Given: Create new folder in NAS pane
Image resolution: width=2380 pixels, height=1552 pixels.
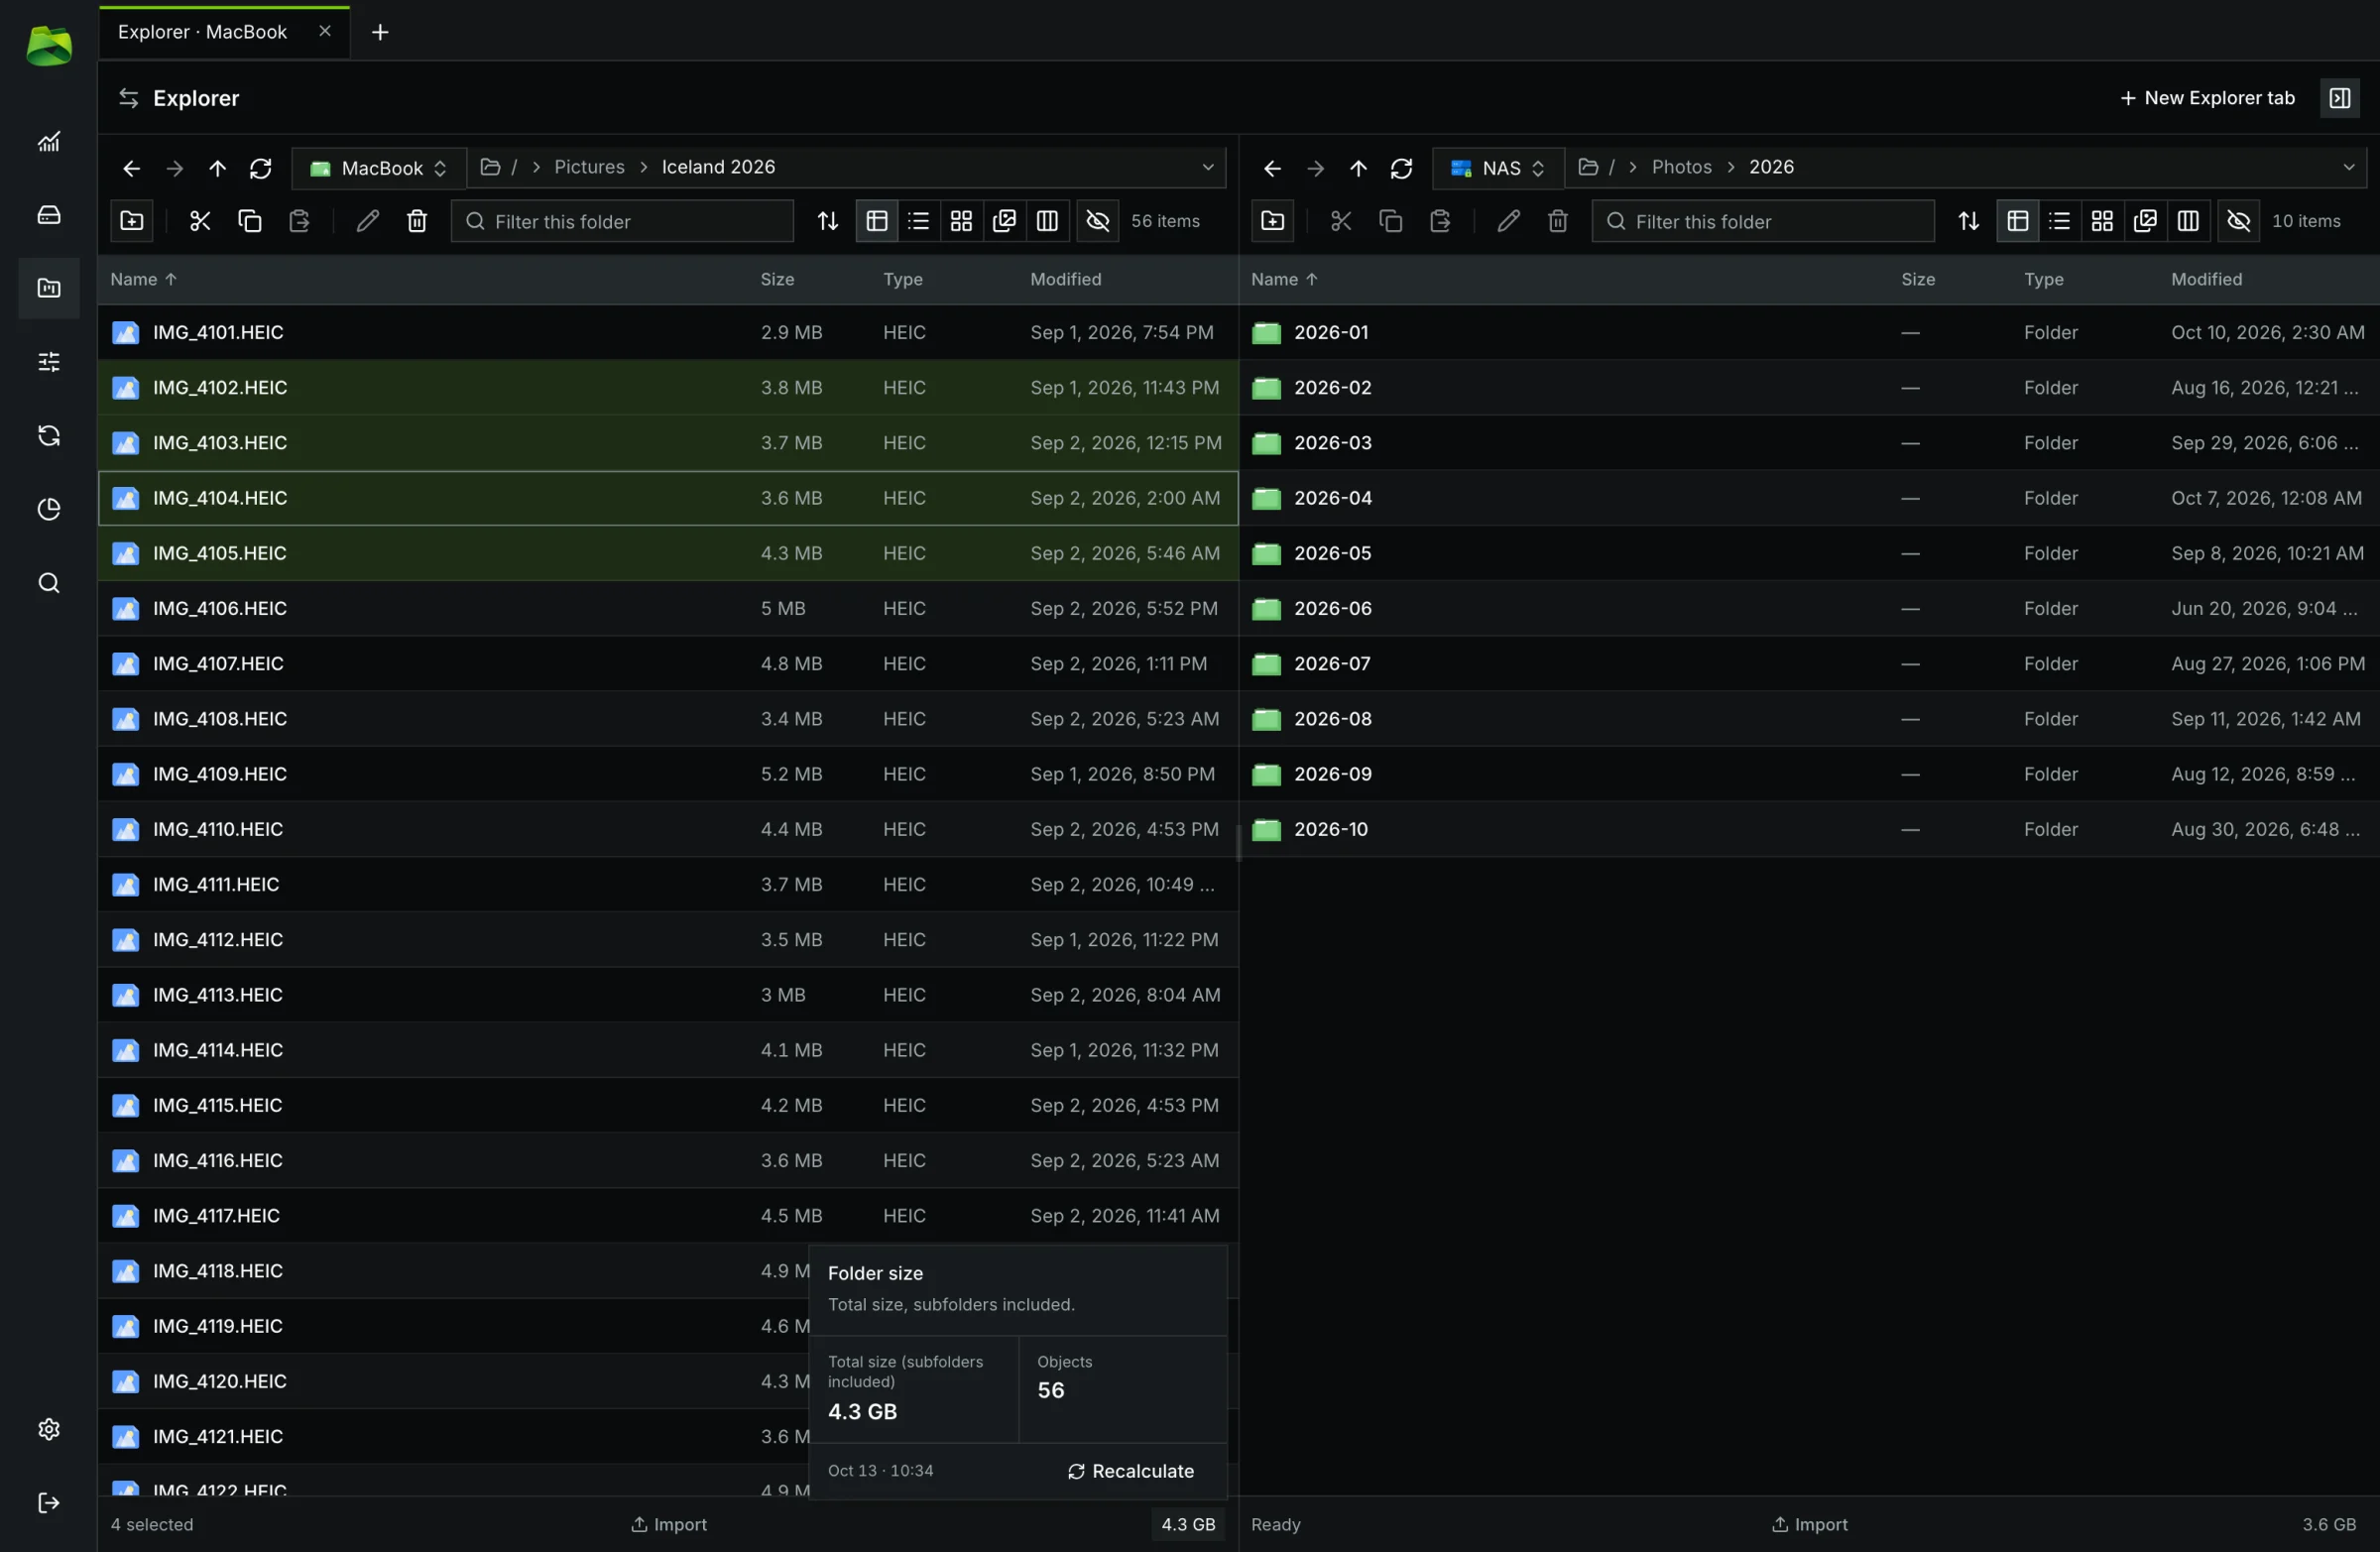Looking at the screenshot, I should [x=1273, y=221].
